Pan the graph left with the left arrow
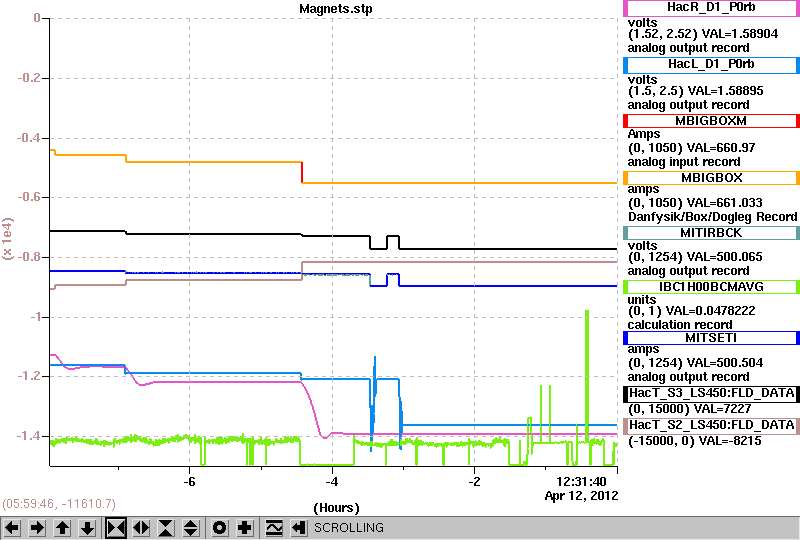Image resolution: width=800 pixels, height=540 pixels. tap(12, 528)
